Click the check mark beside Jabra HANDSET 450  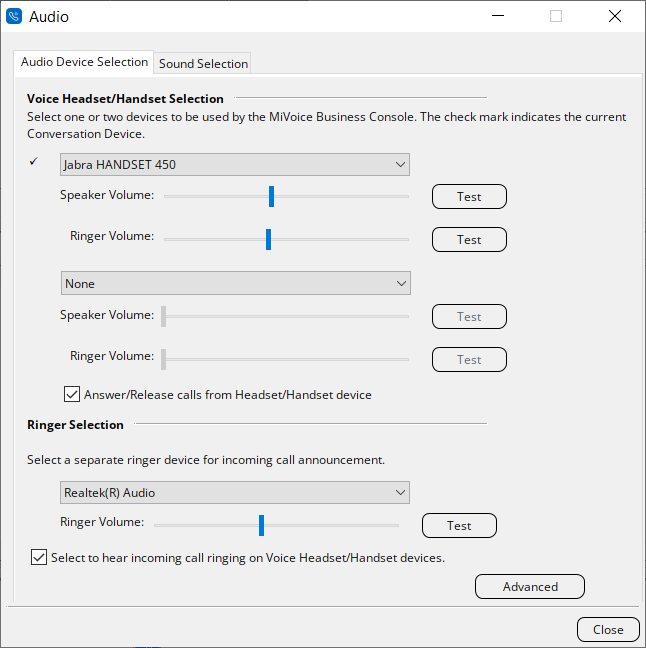point(34,162)
